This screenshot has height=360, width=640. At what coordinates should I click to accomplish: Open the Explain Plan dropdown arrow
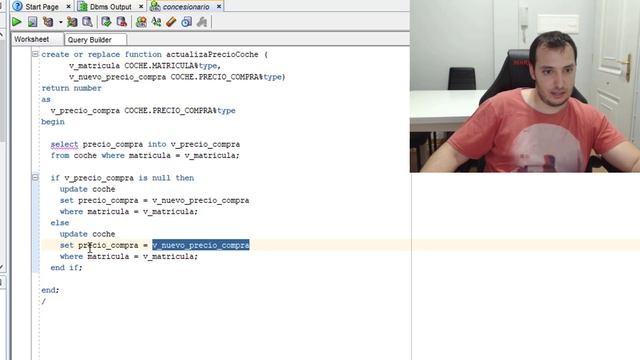(60, 22)
